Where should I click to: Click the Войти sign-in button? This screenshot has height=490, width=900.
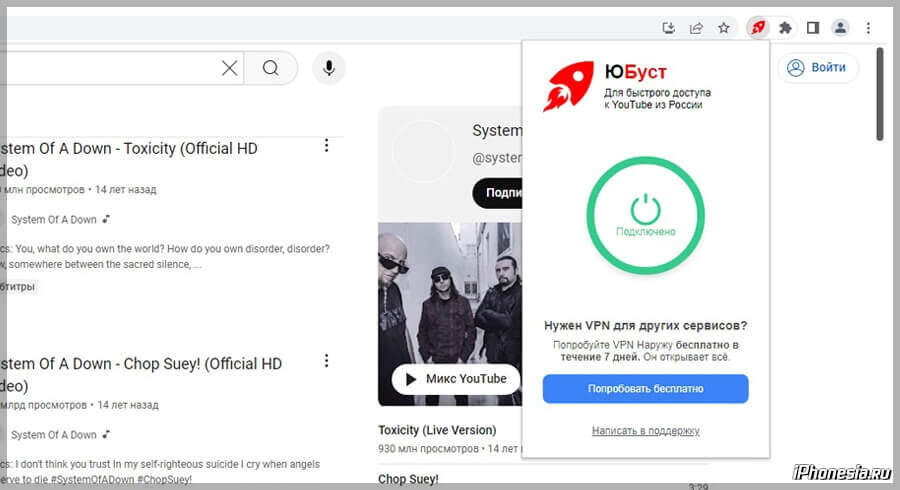click(x=818, y=68)
